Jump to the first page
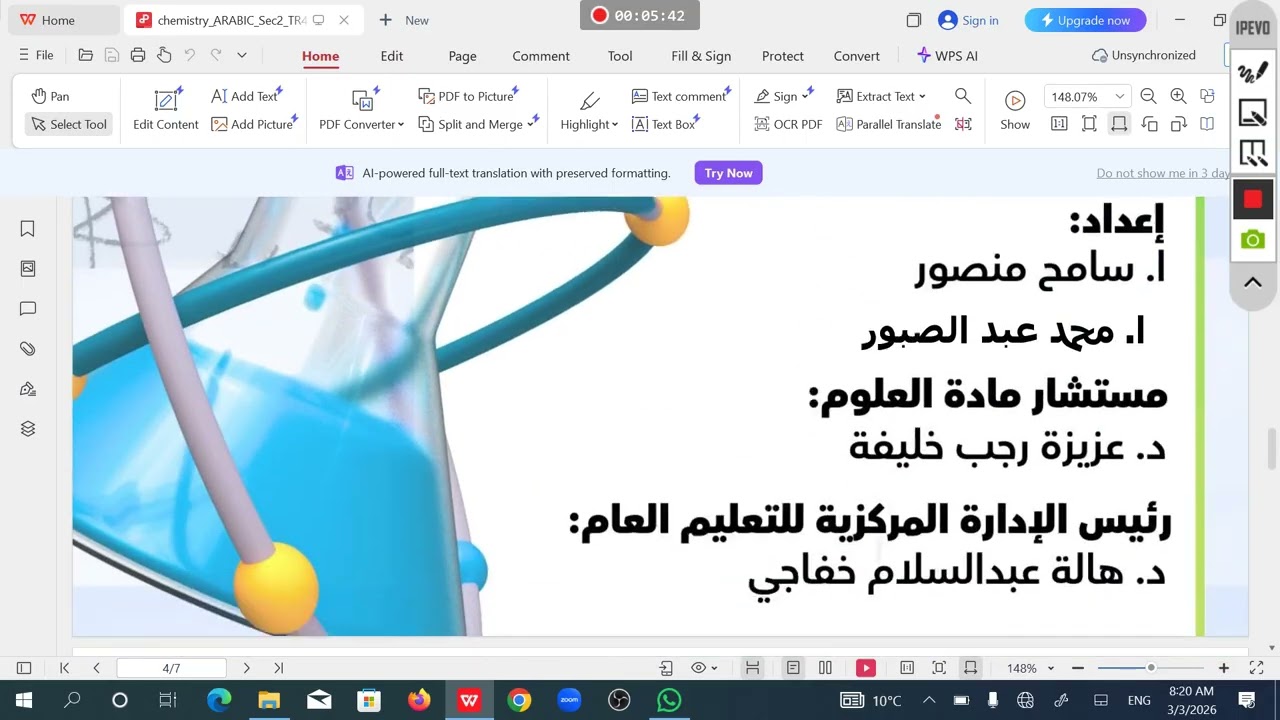Image resolution: width=1280 pixels, height=720 pixels. [x=65, y=668]
